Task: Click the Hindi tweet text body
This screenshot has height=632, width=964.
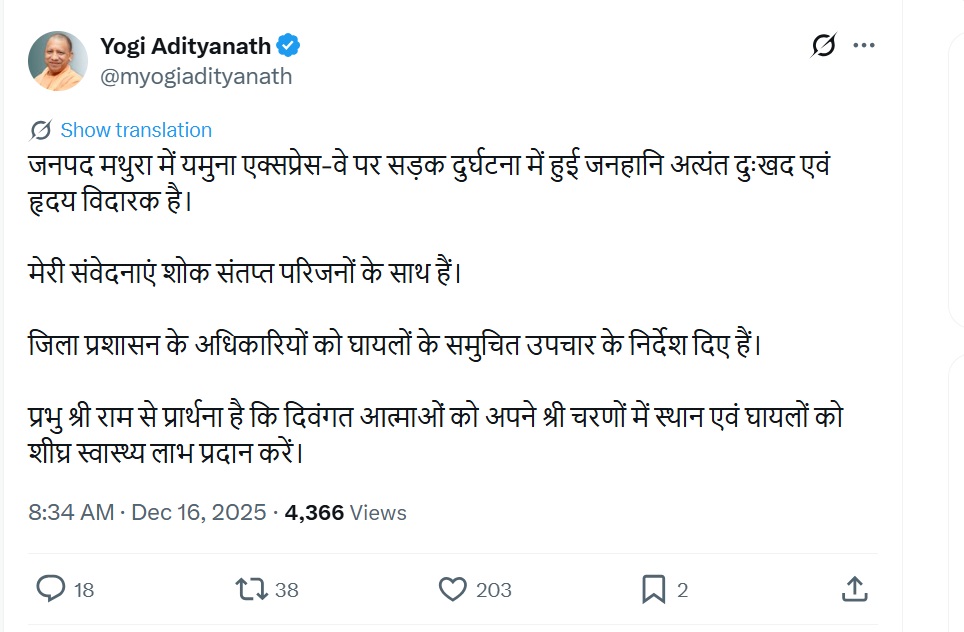Action: (x=430, y=310)
